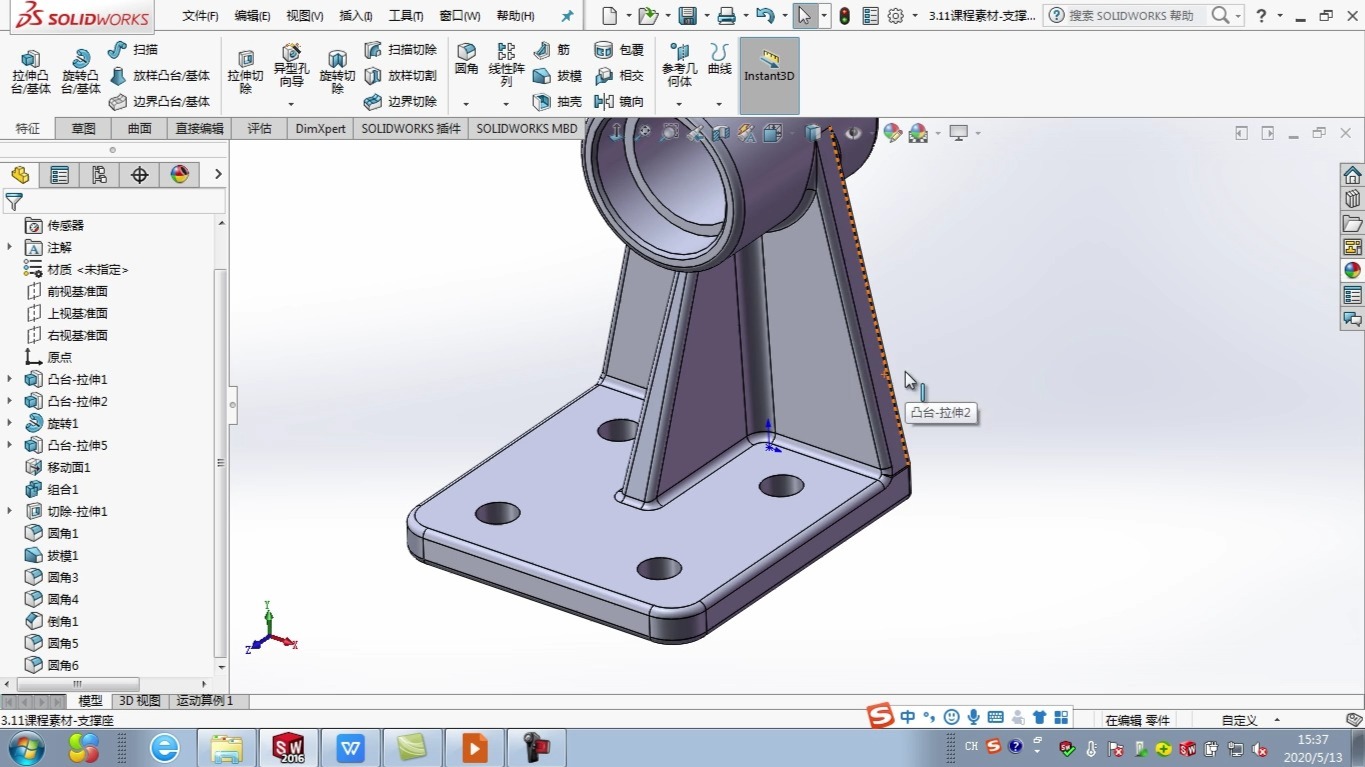The image size is (1365, 767).
Task: Expand the 注解 annotations node
Action: [11, 247]
